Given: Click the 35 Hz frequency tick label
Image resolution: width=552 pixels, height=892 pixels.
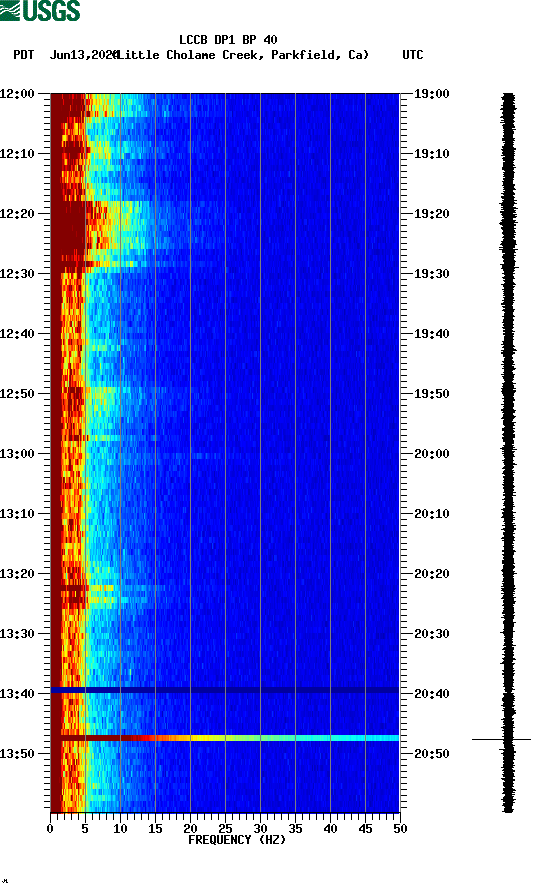Looking at the screenshot, I should [x=295, y=829].
